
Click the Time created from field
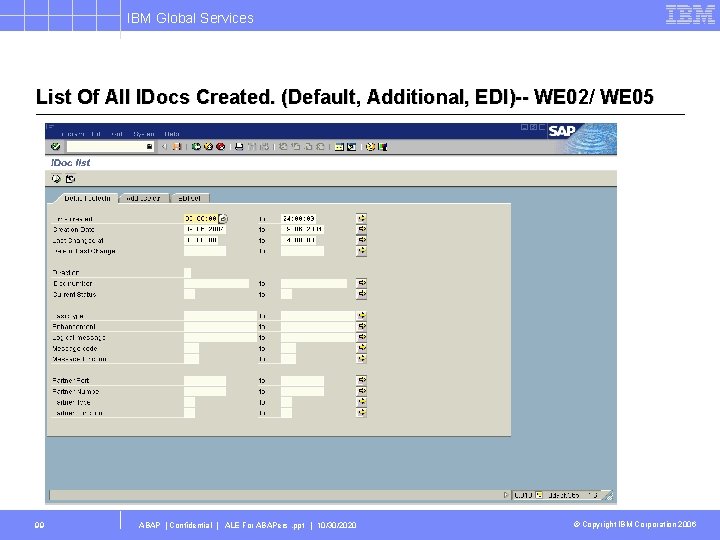tap(201, 219)
